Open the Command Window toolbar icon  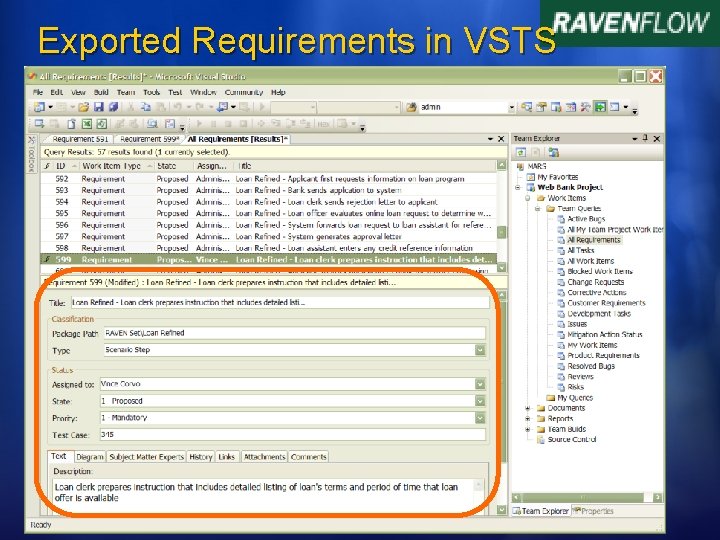(x=614, y=107)
